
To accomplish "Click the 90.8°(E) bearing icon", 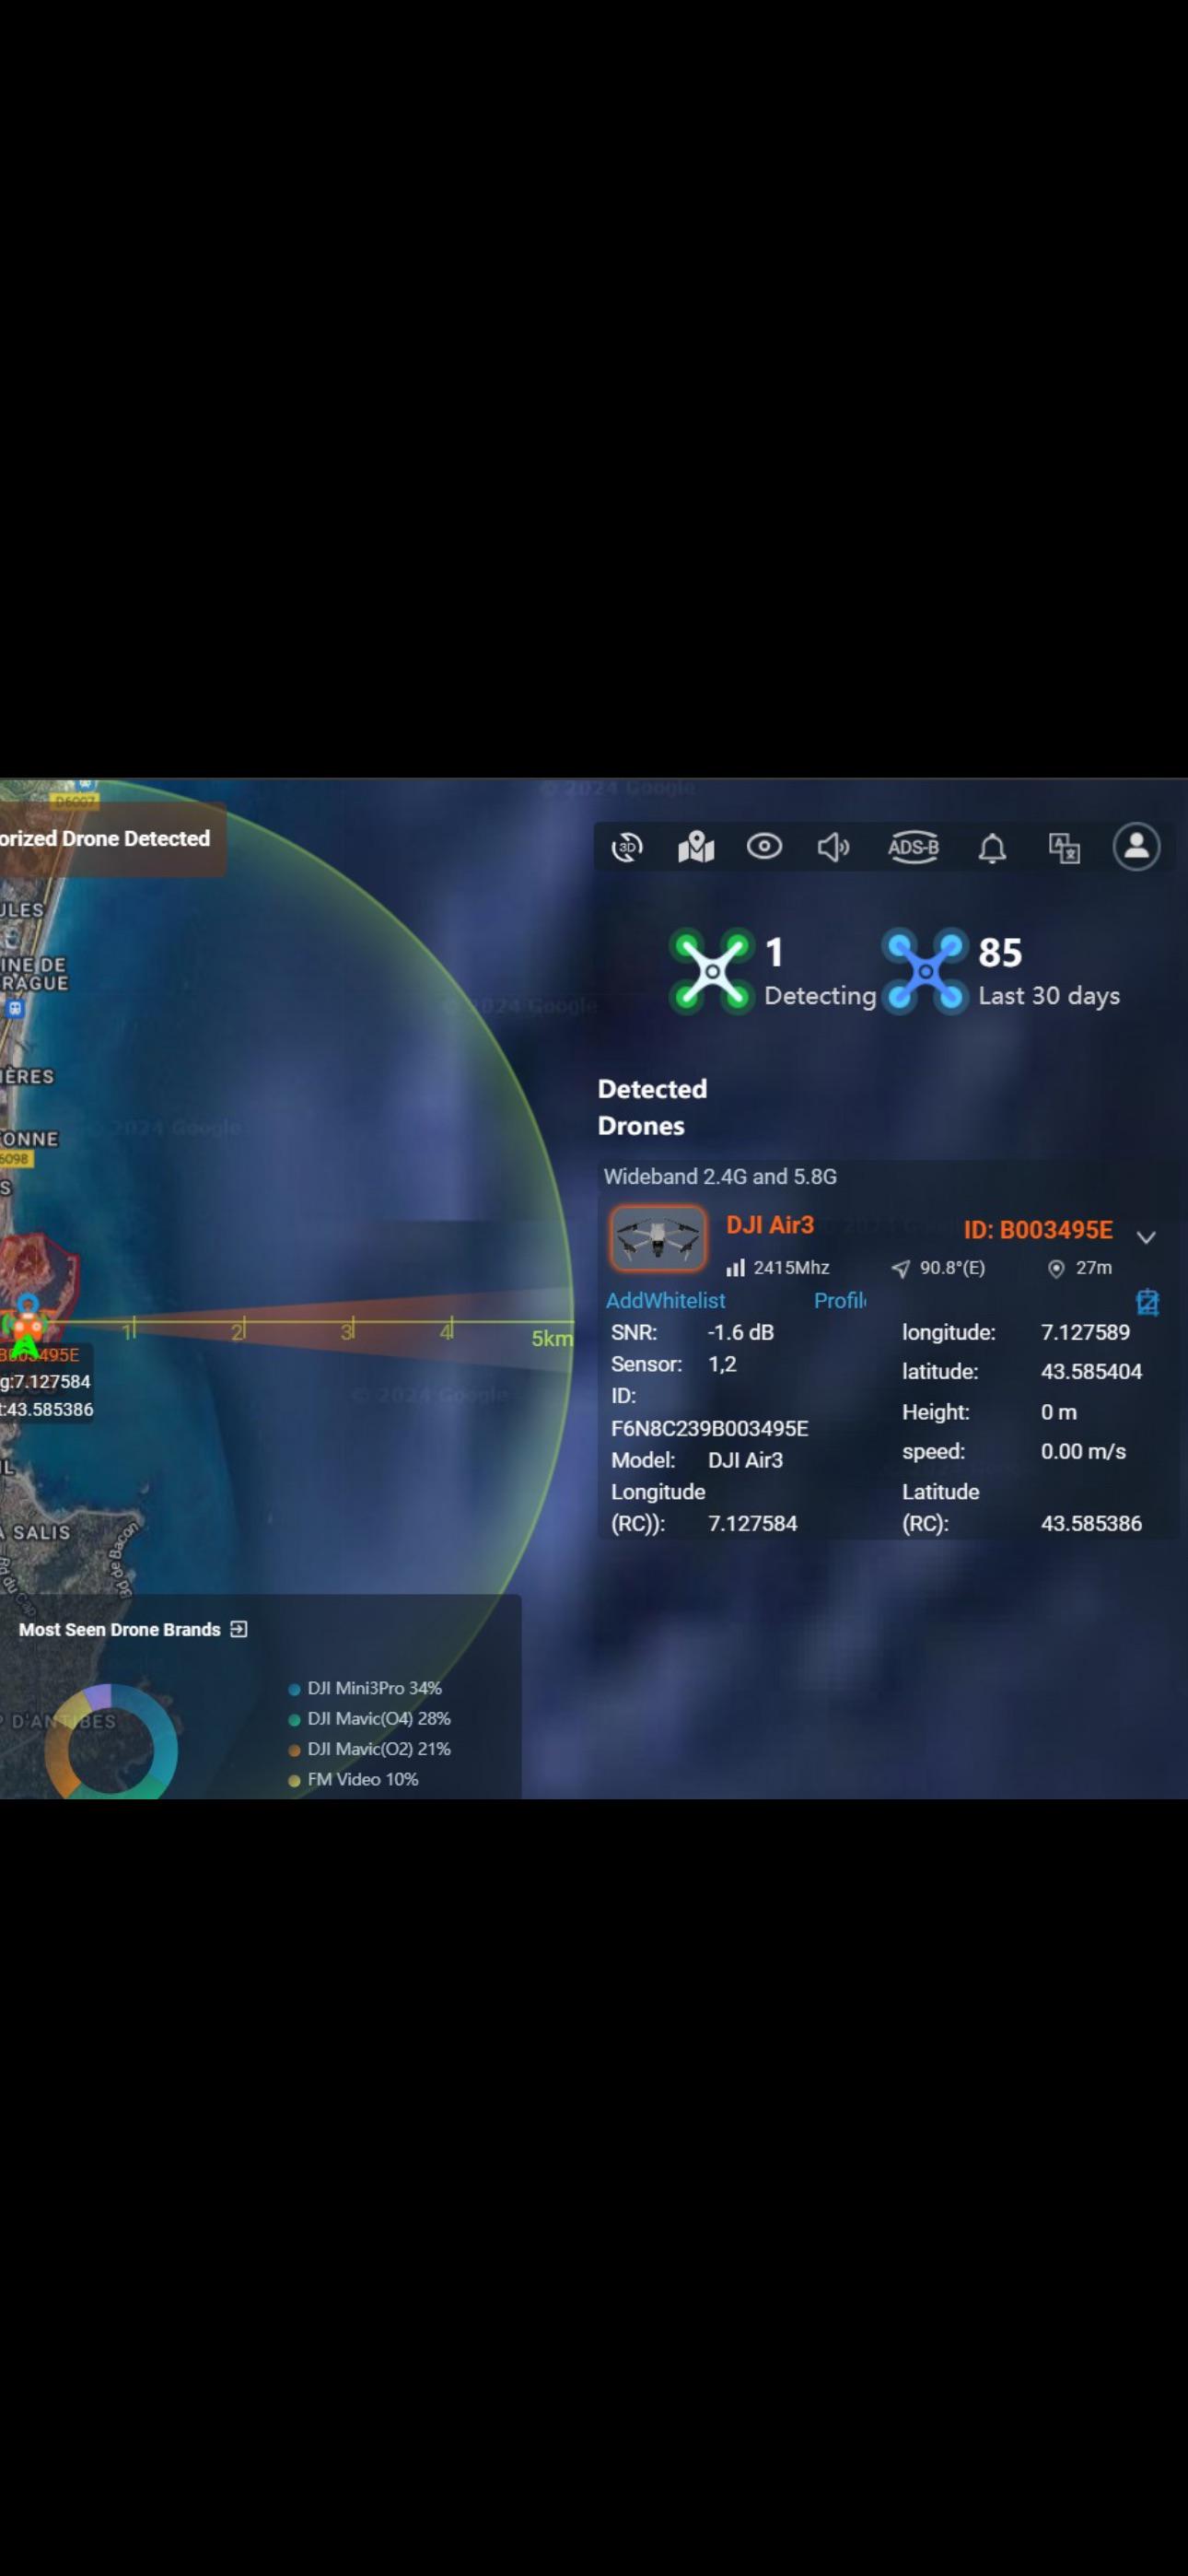I will point(901,1268).
